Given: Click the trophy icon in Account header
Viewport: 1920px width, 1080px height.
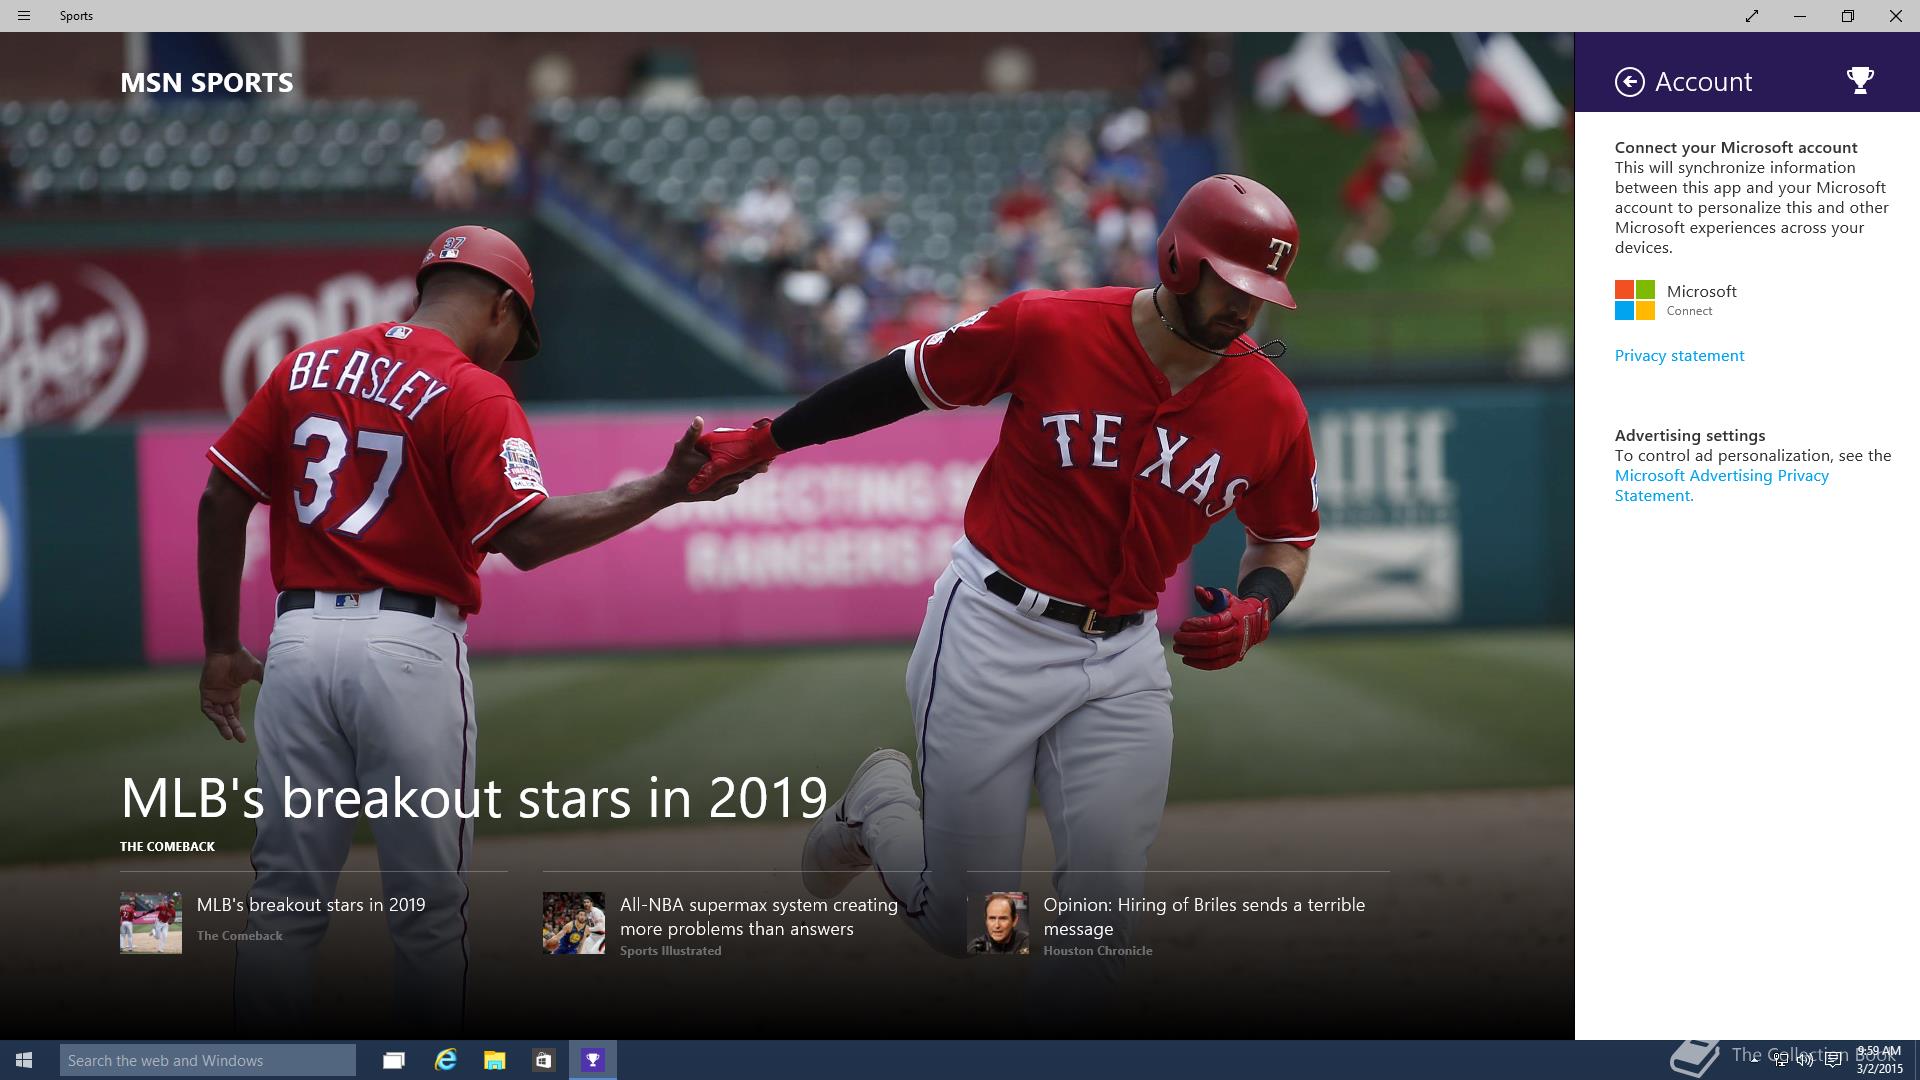Looking at the screenshot, I should [x=1859, y=81].
